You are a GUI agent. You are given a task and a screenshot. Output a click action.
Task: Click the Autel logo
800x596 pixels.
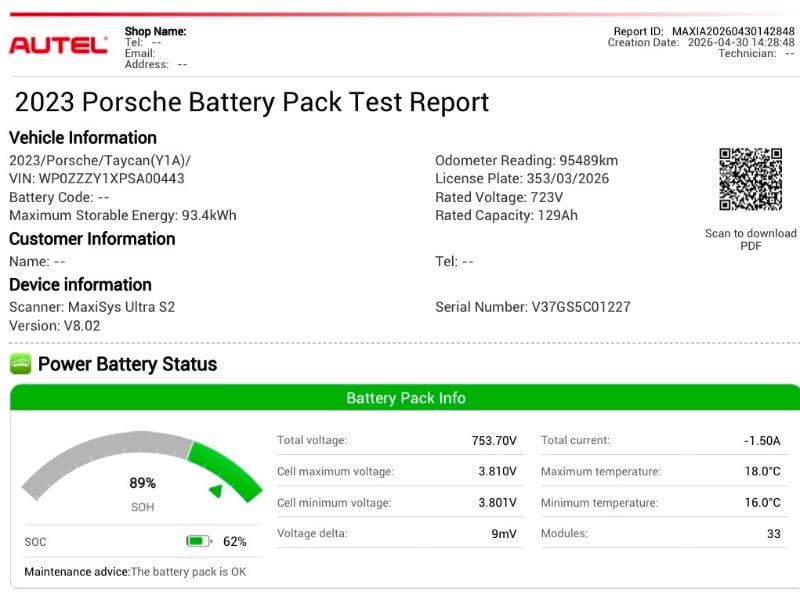tap(58, 45)
